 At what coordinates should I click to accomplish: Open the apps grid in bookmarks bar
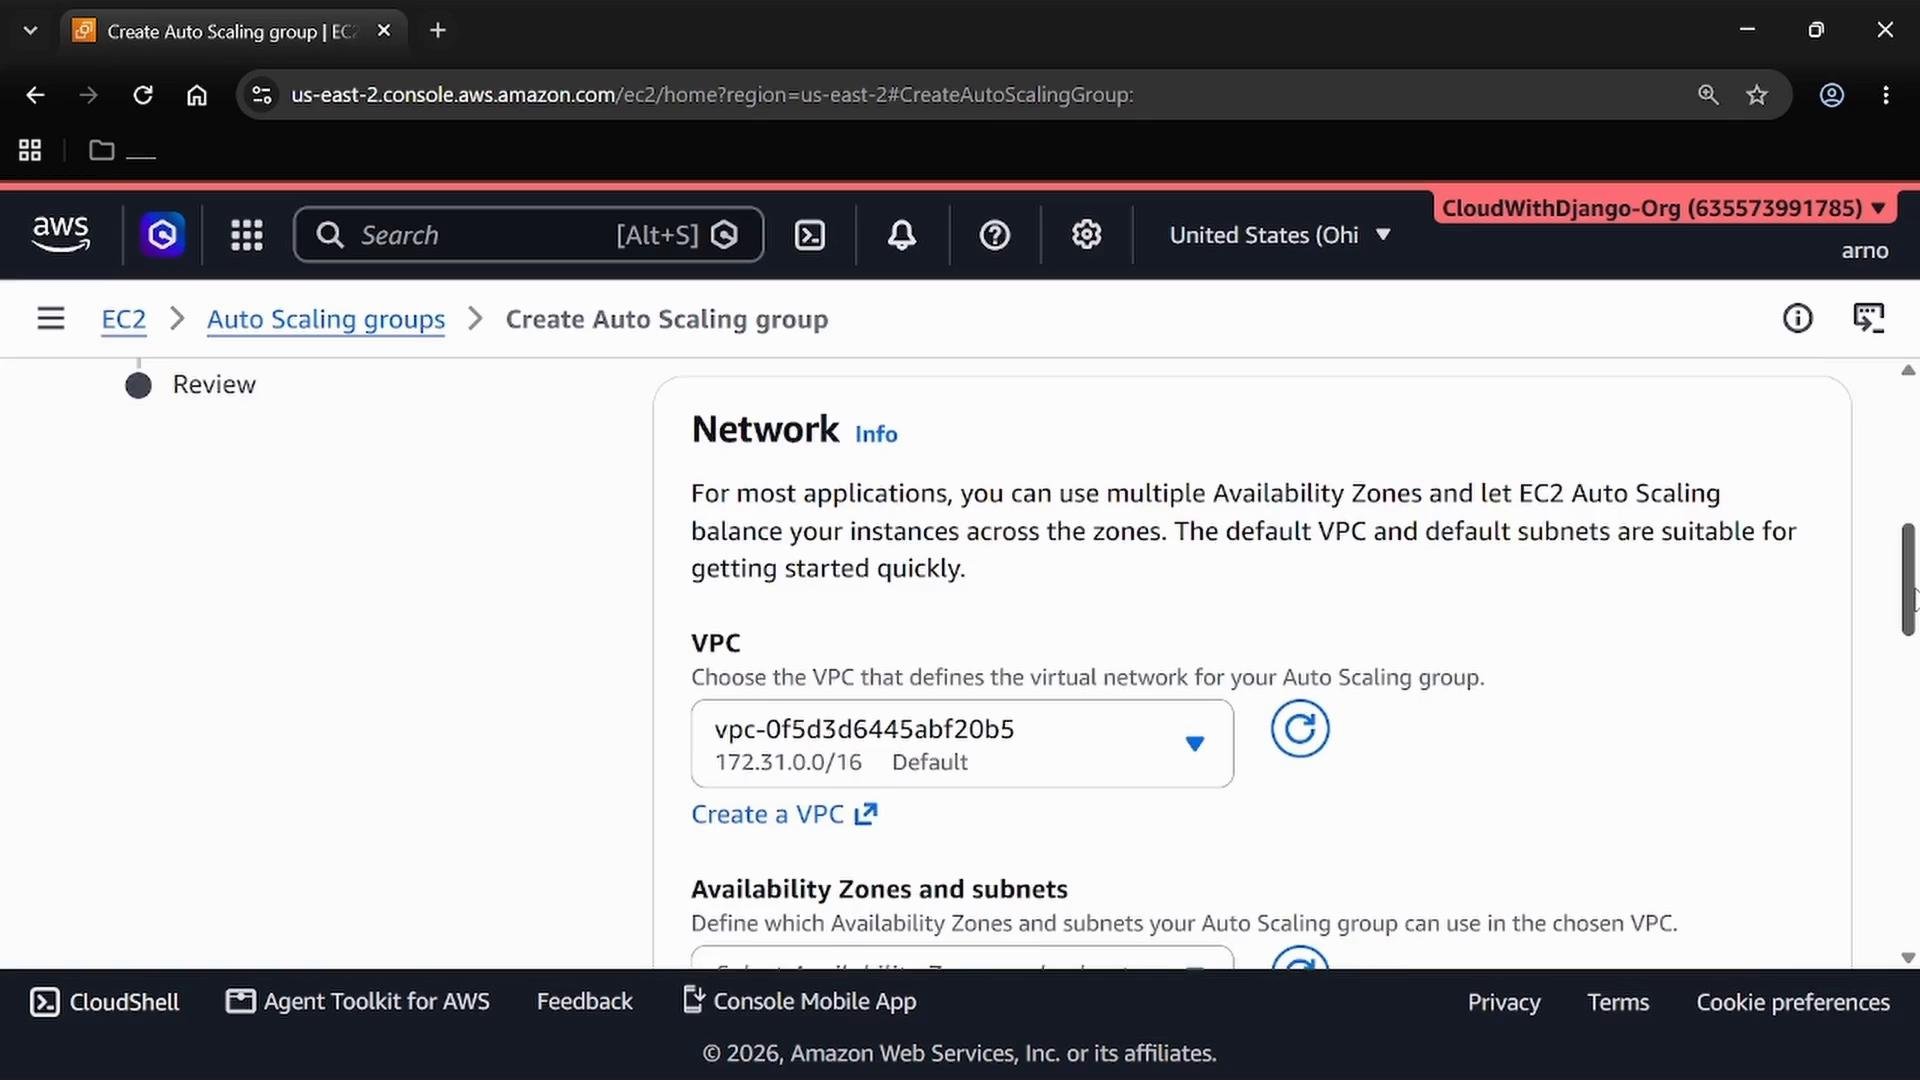(30, 151)
